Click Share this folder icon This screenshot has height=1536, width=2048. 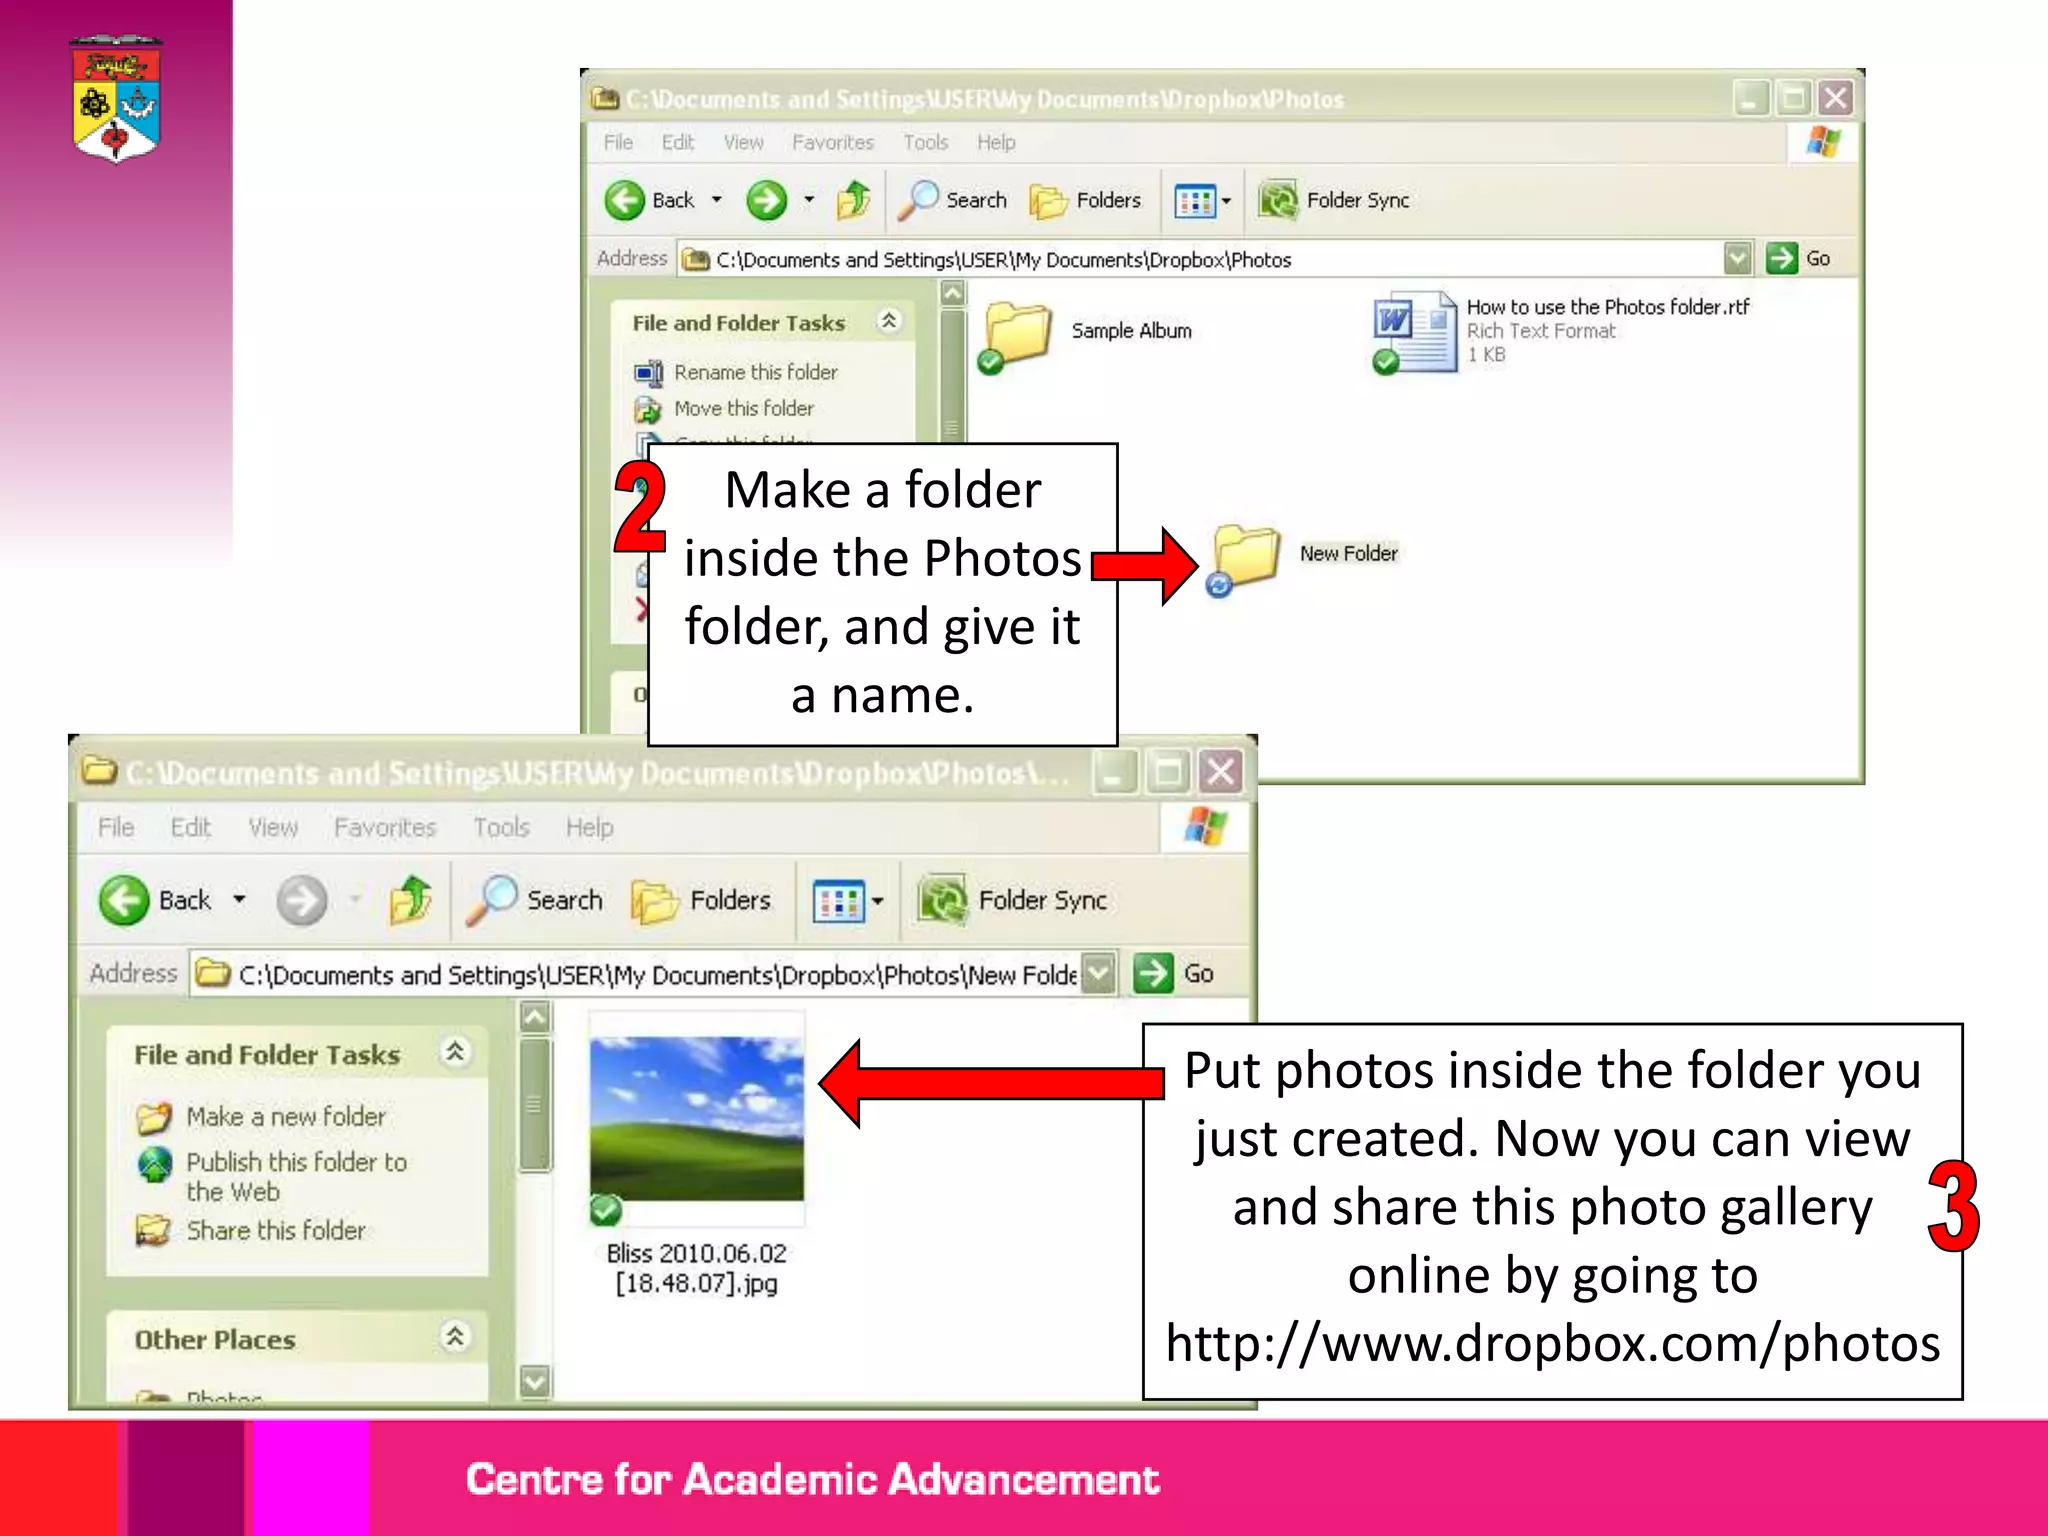[154, 1230]
